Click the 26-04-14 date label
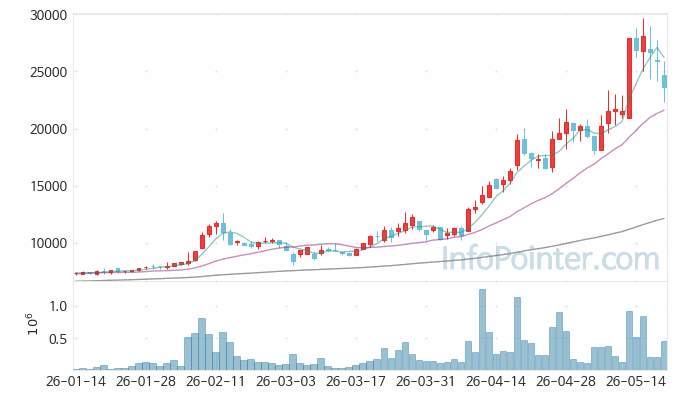The height and width of the screenshot is (399, 677). [x=496, y=382]
